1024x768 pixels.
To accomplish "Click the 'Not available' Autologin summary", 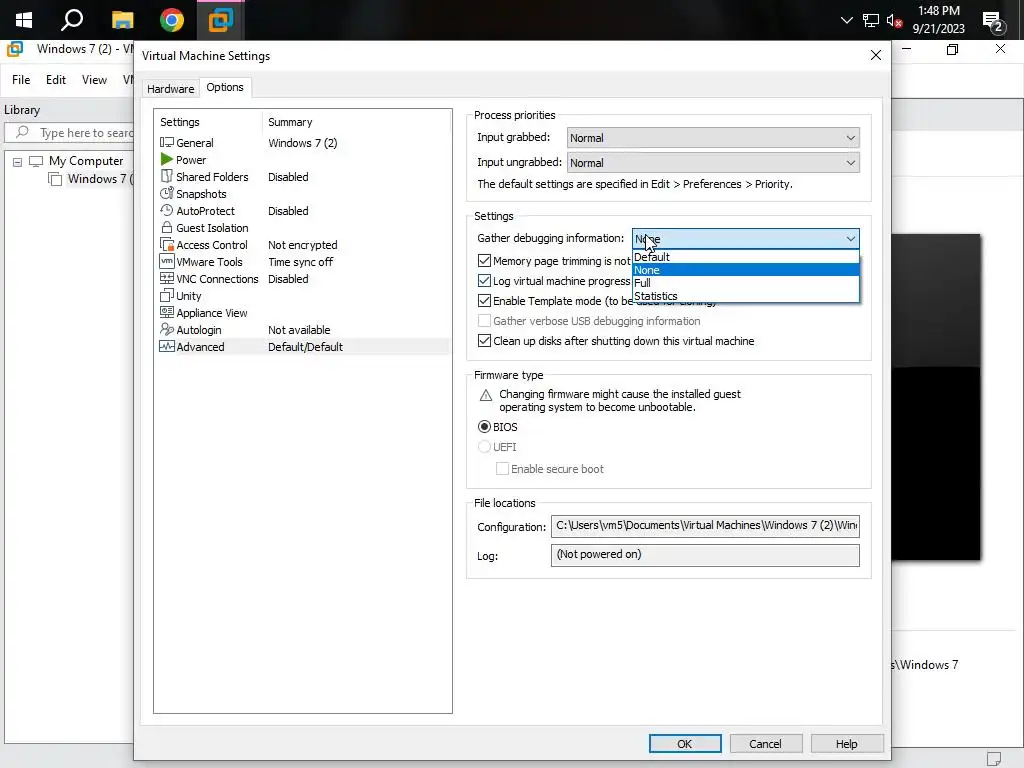I will coord(299,330).
